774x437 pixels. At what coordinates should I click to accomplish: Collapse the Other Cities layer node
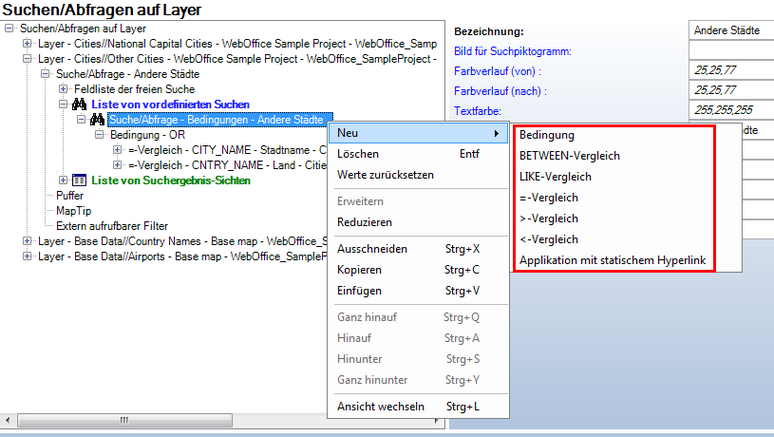[x=27, y=59]
